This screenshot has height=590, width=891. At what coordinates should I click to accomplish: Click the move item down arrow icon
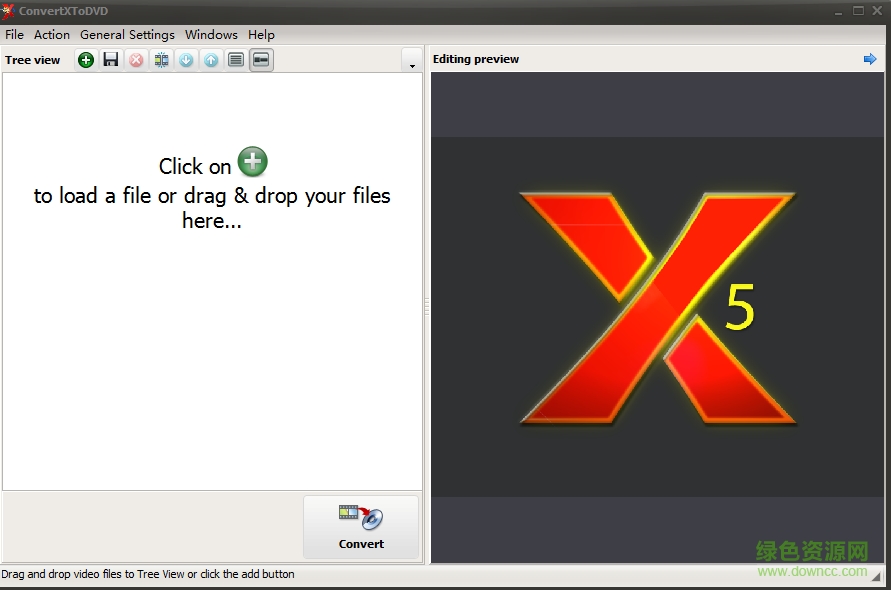pos(186,59)
